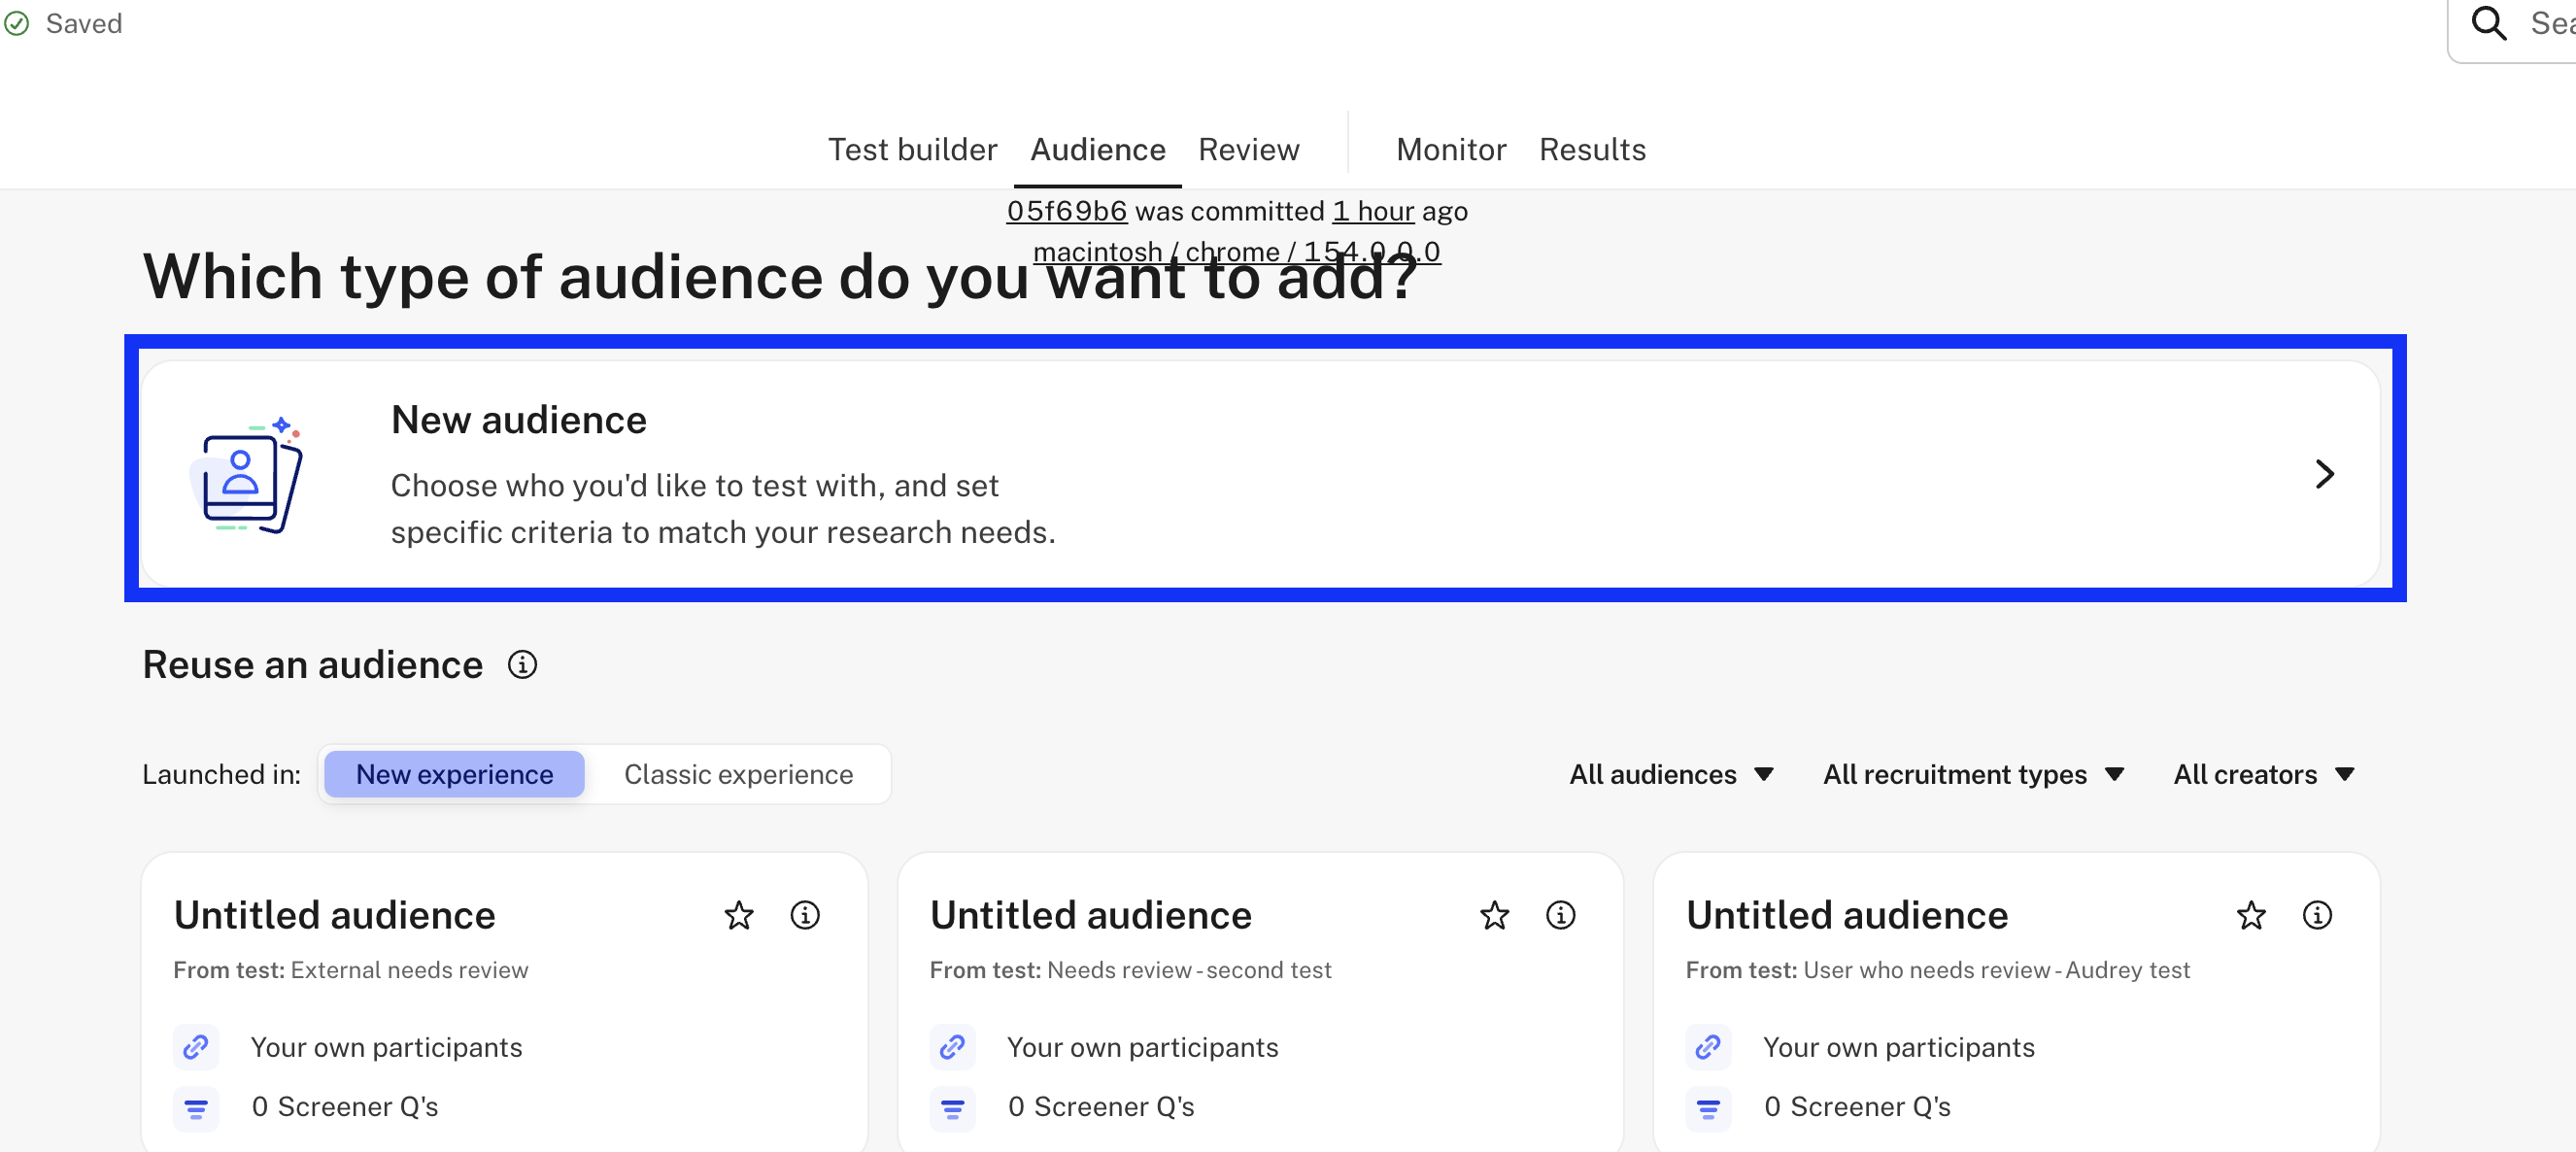Click screener icon in External needs review card
The width and height of the screenshot is (2576, 1152).
[196, 1107]
